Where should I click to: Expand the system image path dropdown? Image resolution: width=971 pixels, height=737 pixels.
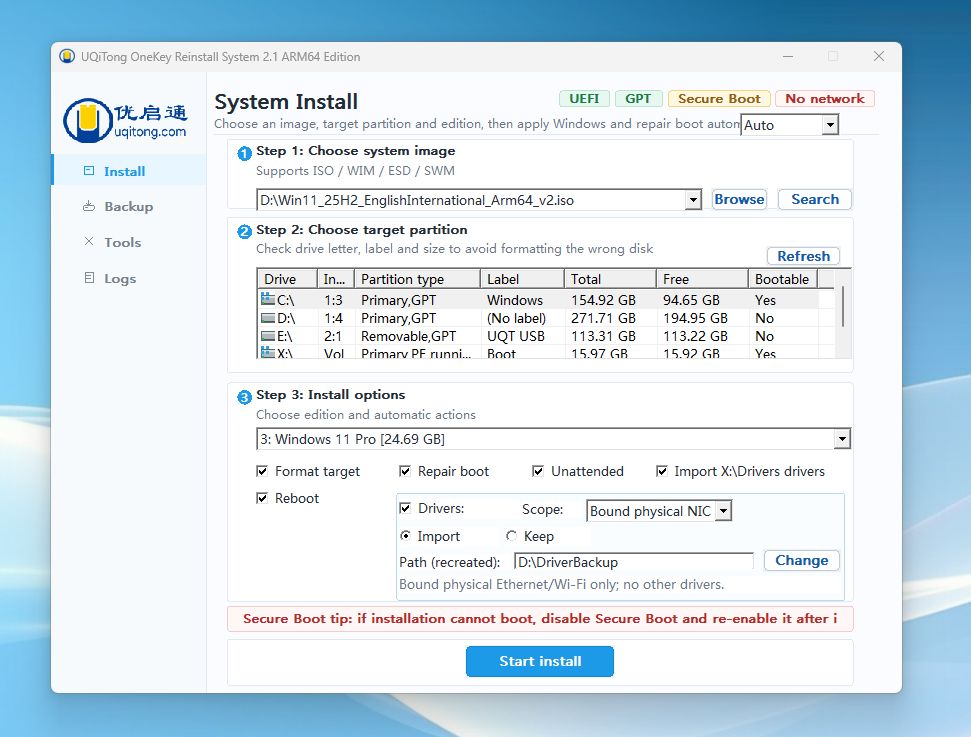[693, 200]
